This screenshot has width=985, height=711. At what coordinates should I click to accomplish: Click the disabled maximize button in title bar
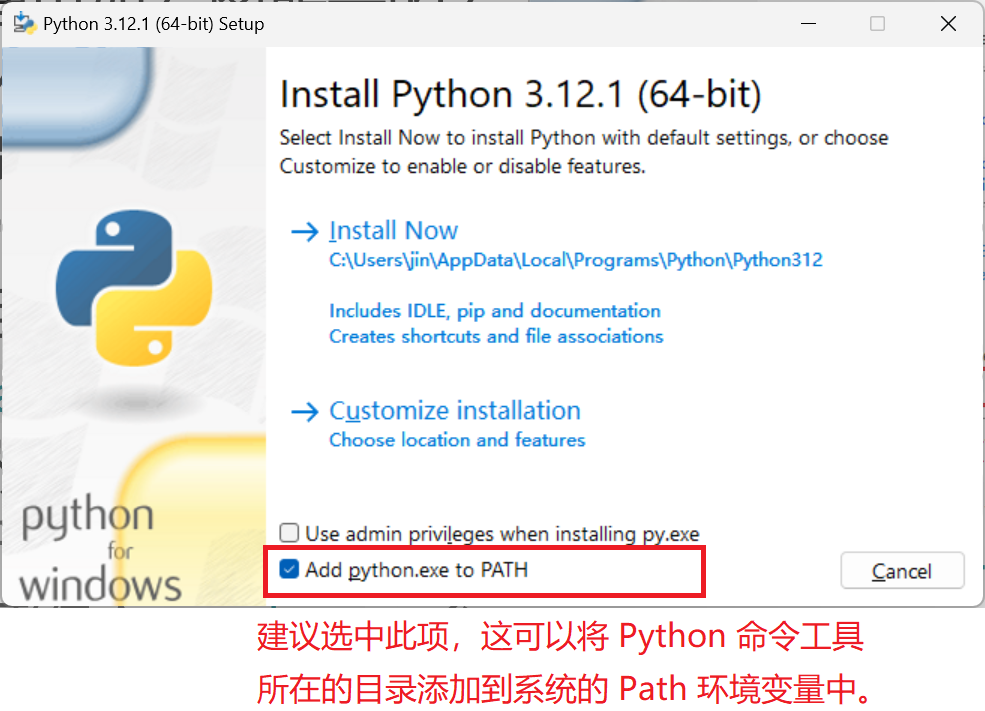pyautogui.click(x=877, y=24)
